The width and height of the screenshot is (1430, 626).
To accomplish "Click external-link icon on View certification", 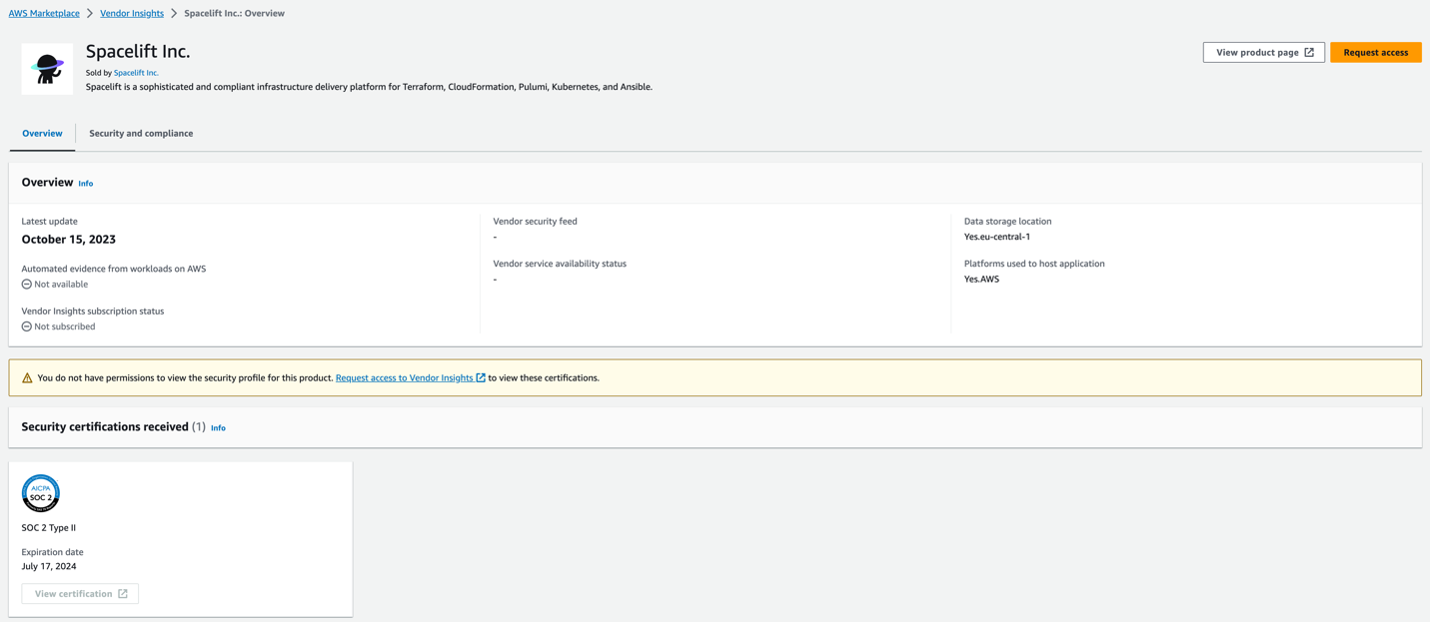I will 123,594.
